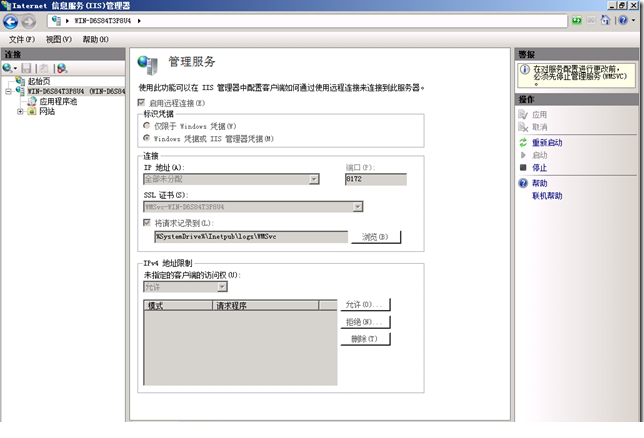This screenshot has width=644, height=438.
Task: Click the arrow before the server name in address bar
Action: click(67, 21)
